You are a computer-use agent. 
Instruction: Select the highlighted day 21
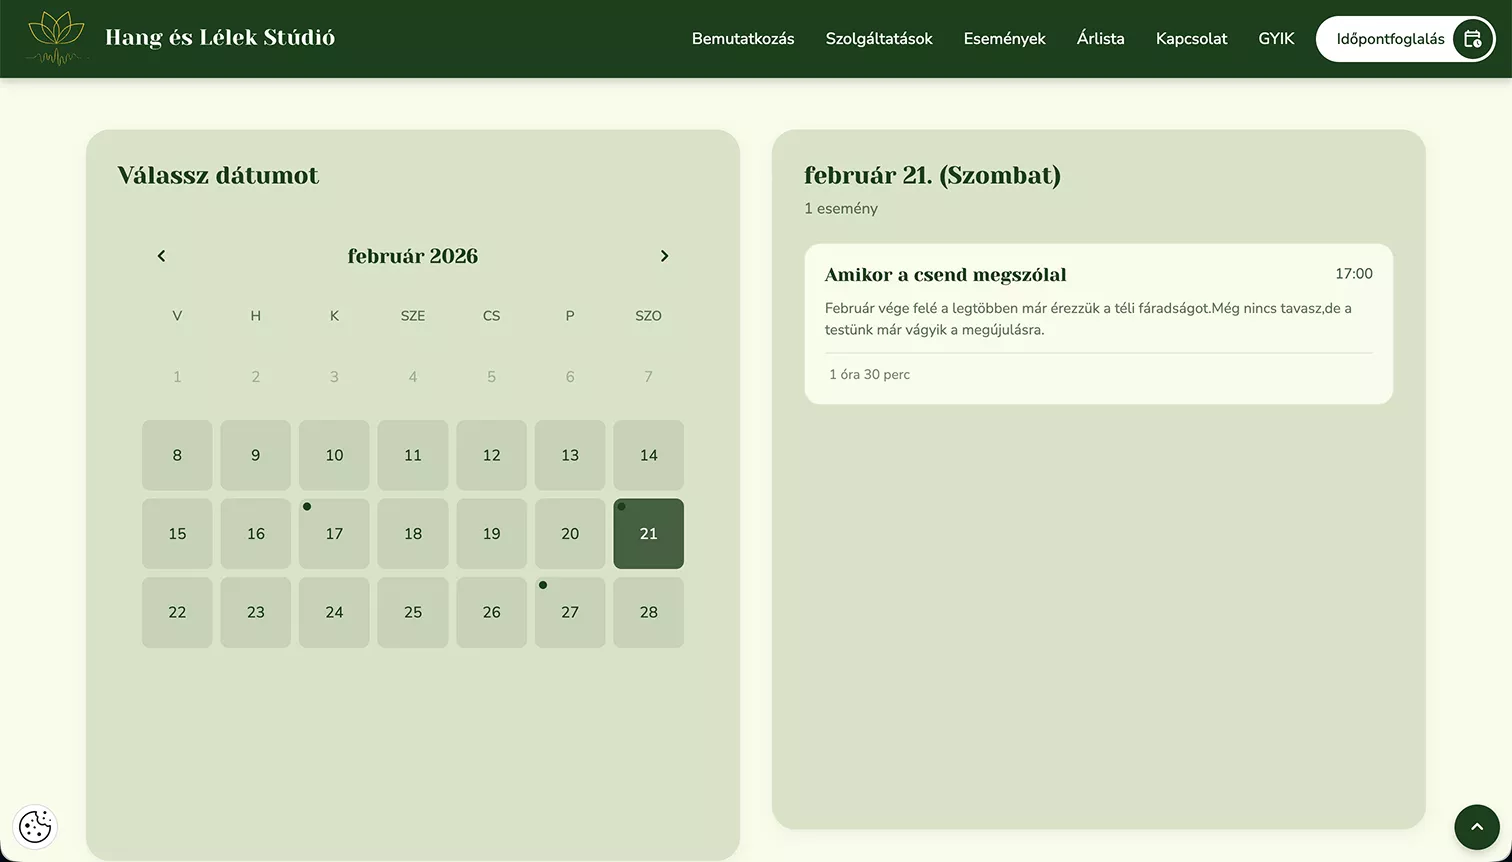[x=649, y=534]
